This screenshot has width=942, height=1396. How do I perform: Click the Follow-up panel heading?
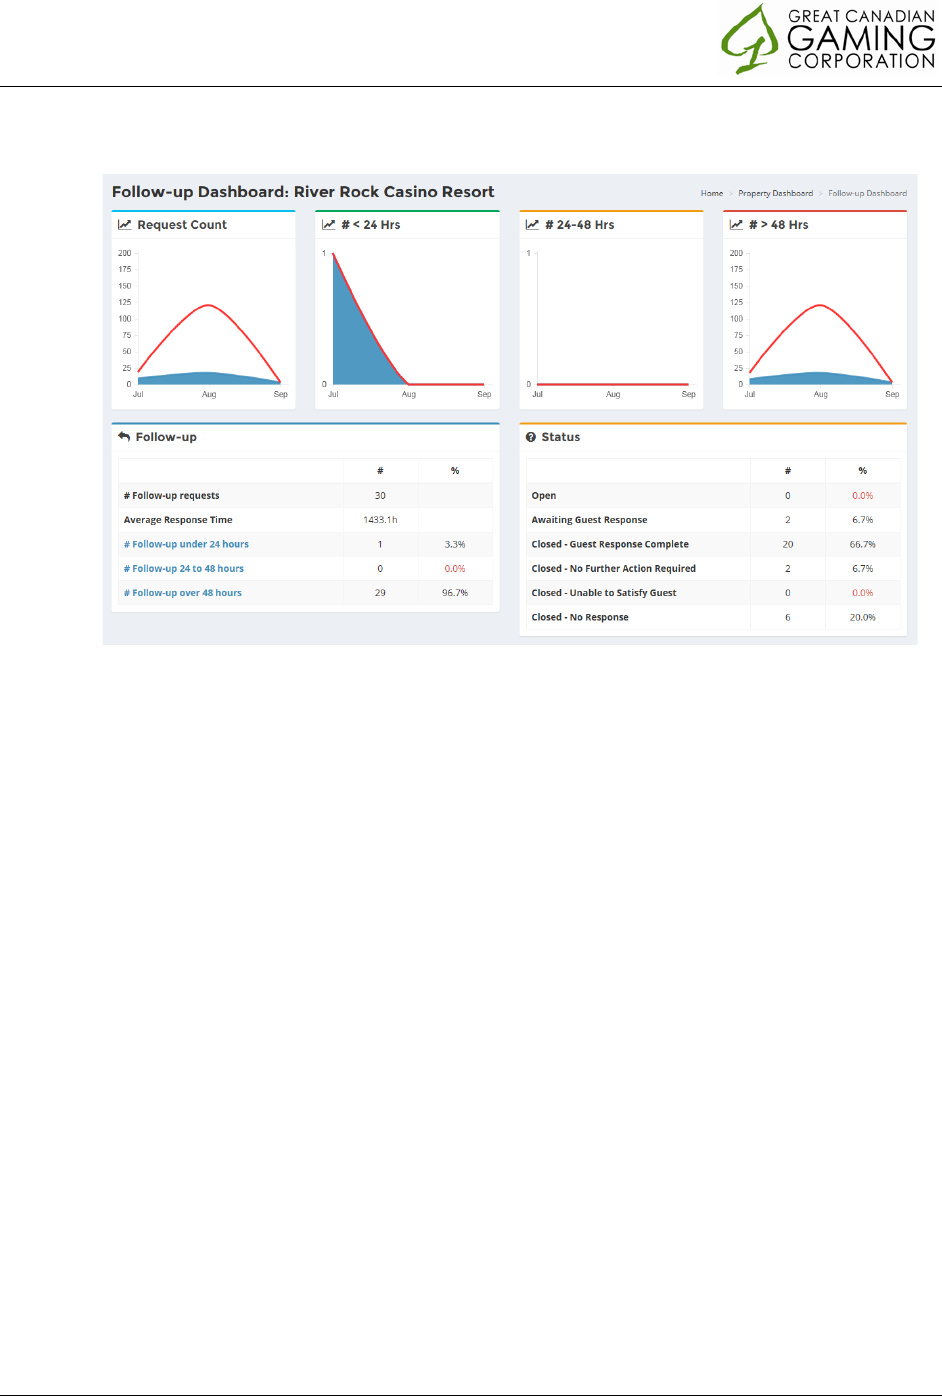[x=166, y=437]
